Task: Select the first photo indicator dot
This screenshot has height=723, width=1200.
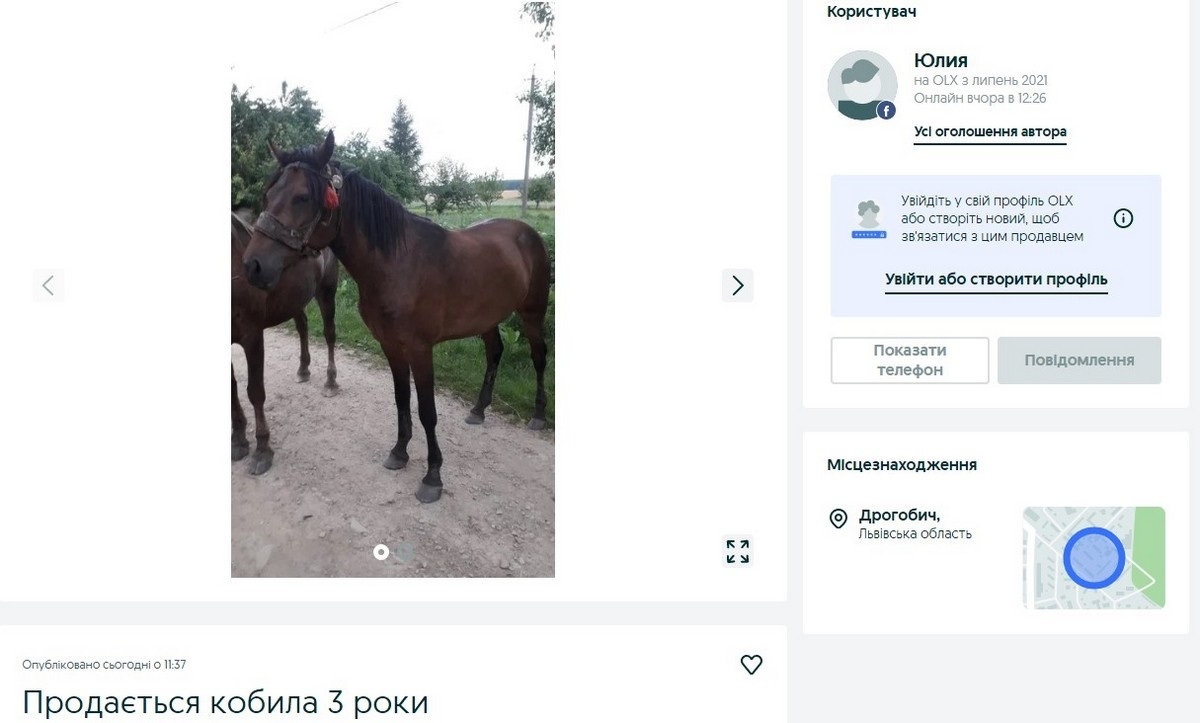Action: [x=380, y=552]
